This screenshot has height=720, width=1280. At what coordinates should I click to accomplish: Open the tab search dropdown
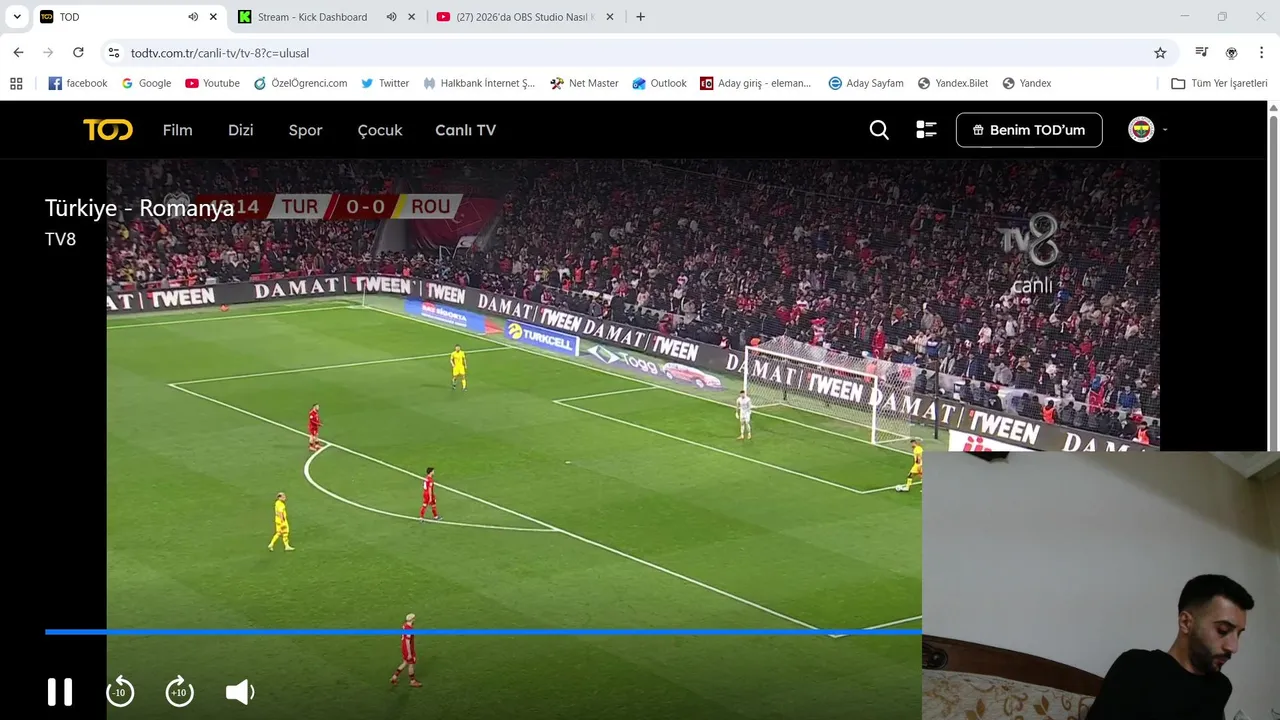(17, 17)
